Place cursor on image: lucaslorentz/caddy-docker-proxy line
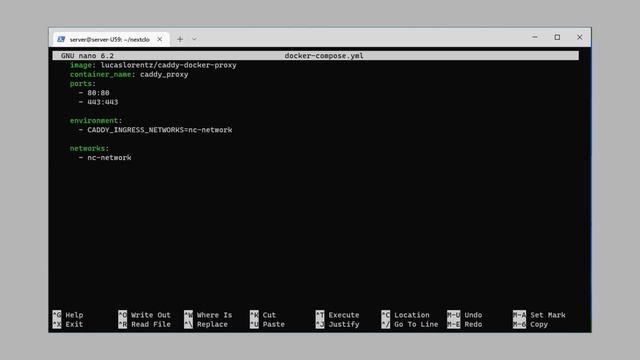Viewport: 640px width, 360px height. [153, 65]
